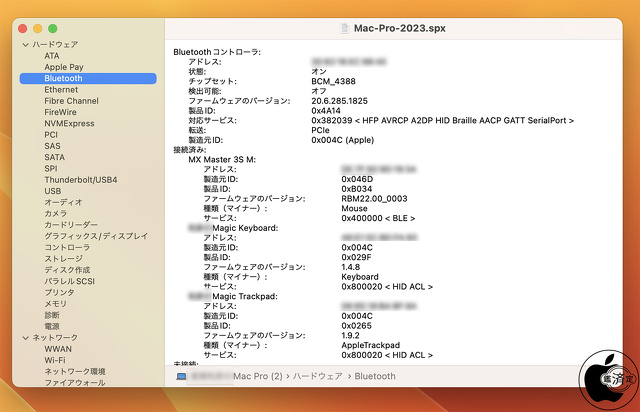This screenshot has height=412, width=640.
Task: Click firmware version 20.6.285.1825
Action: pyautogui.click(x=339, y=101)
